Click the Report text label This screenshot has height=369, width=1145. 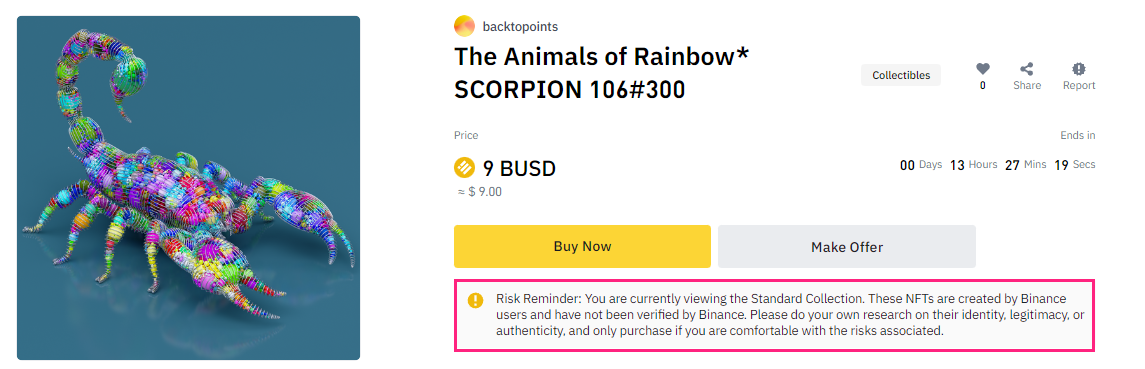(x=1079, y=85)
